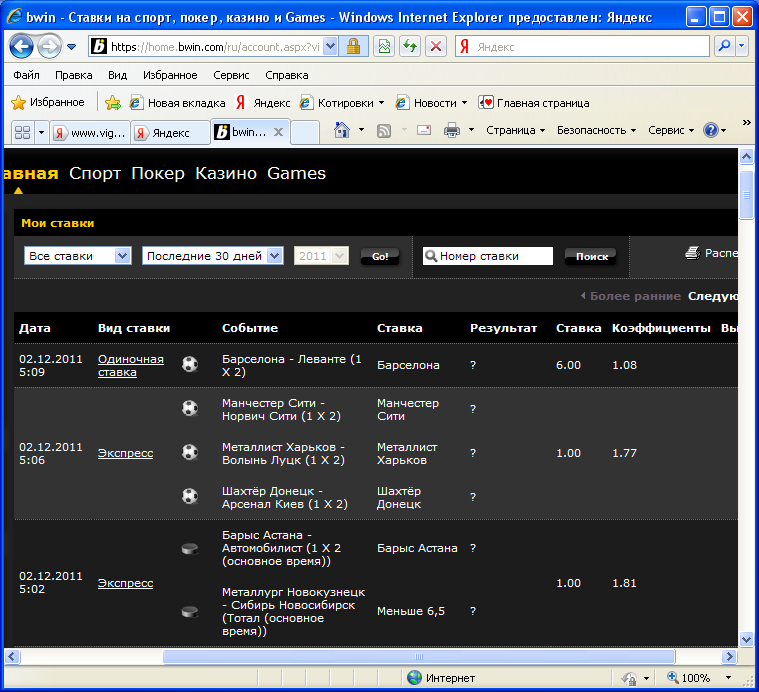Click football icon for Шахтёр Донецк row
Viewport: 759px width, 692px height.
pyautogui.click(x=190, y=496)
